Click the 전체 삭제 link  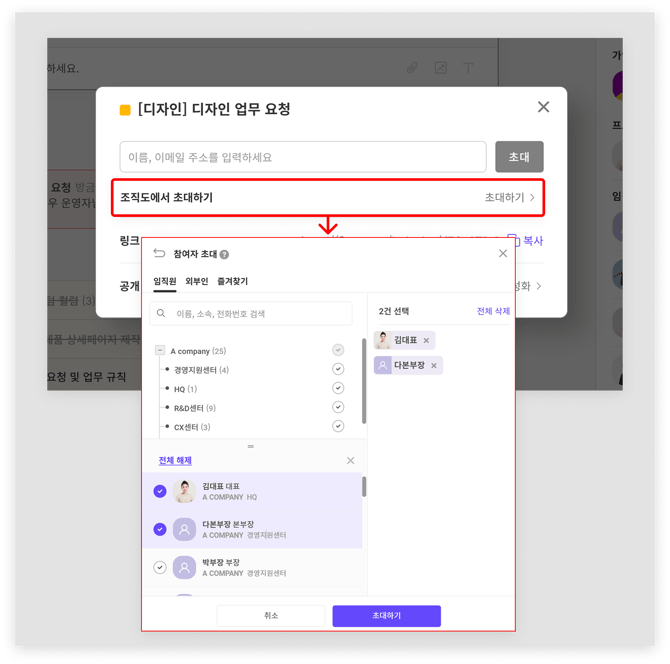click(x=493, y=312)
